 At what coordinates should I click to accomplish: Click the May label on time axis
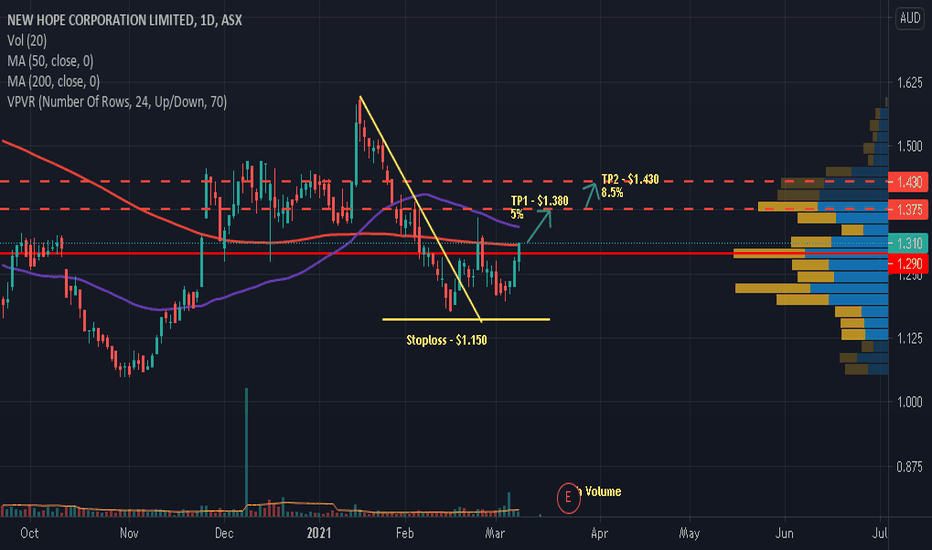click(689, 533)
